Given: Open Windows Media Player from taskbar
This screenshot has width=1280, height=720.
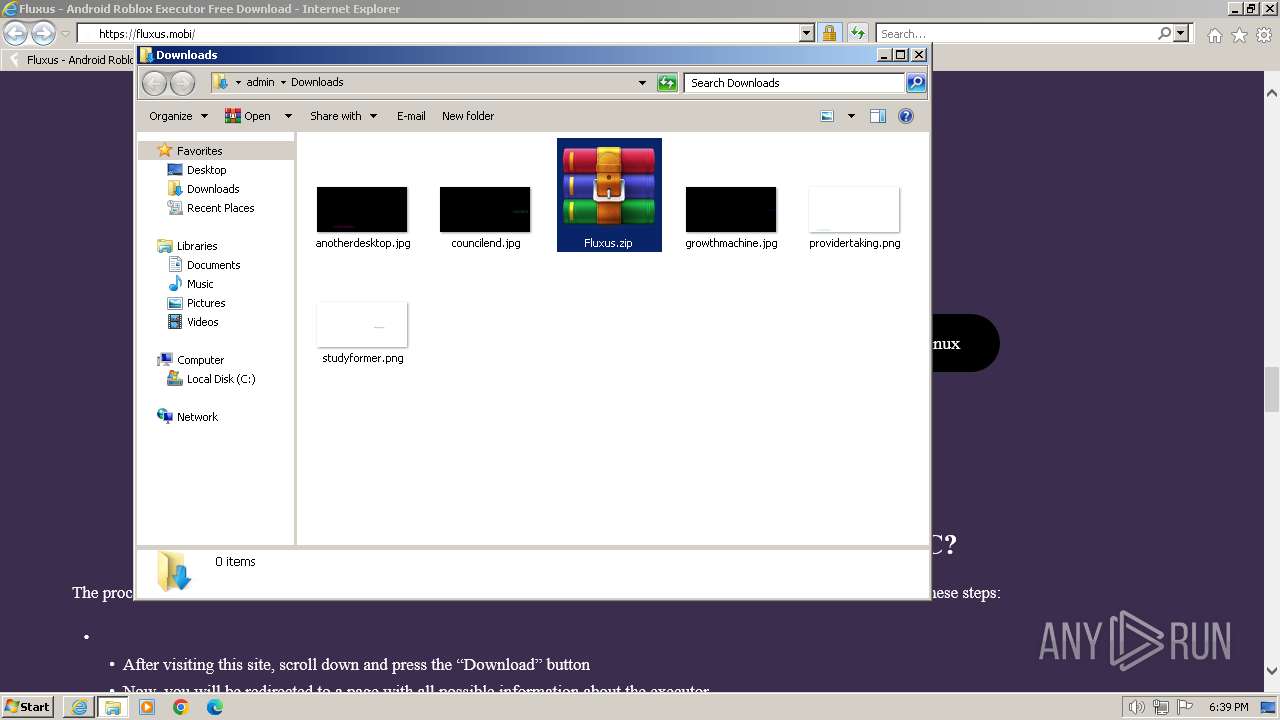Looking at the screenshot, I should pos(147,707).
